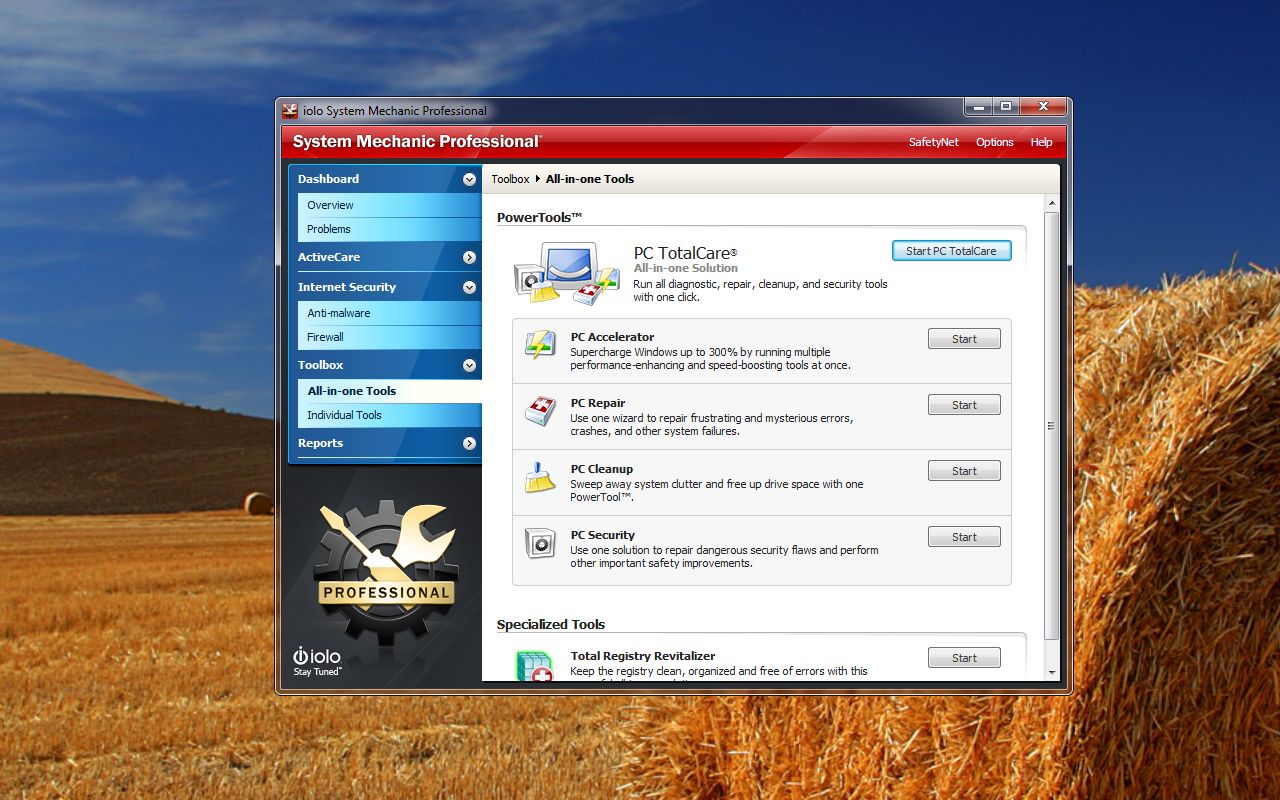The width and height of the screenshot is (1280, 800).
Task: Click the iolo title bar app icon
Action: click(x=290, y=111)
